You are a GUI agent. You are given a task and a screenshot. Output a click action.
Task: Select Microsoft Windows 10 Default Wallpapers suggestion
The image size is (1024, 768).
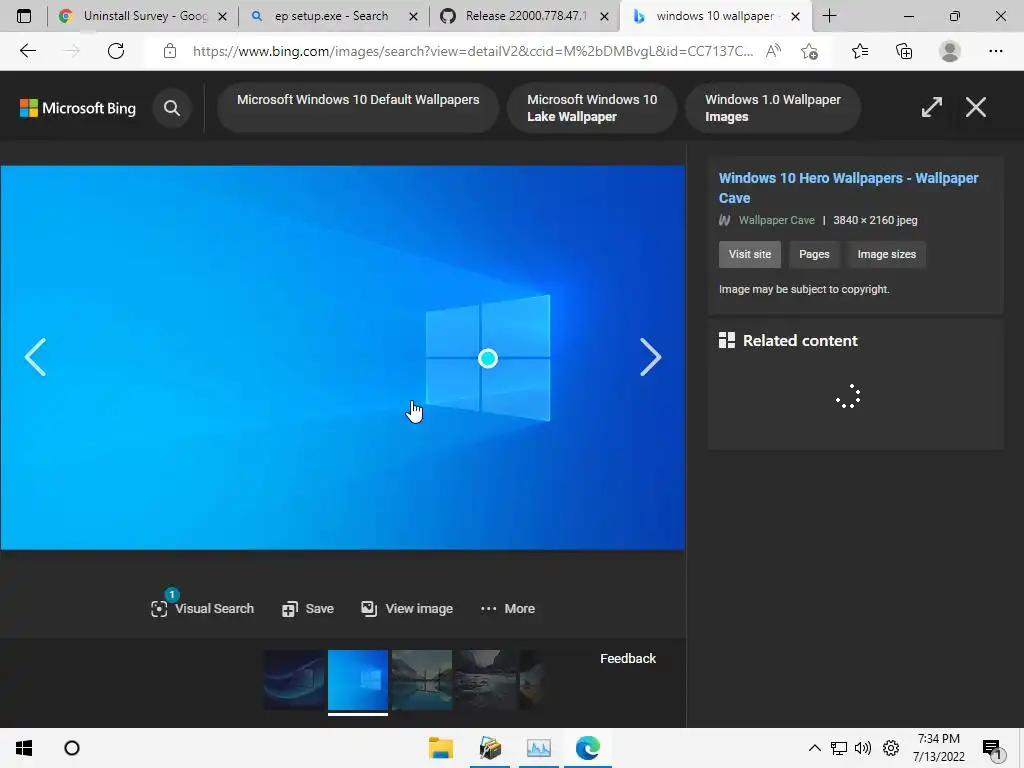click(358, 108)
